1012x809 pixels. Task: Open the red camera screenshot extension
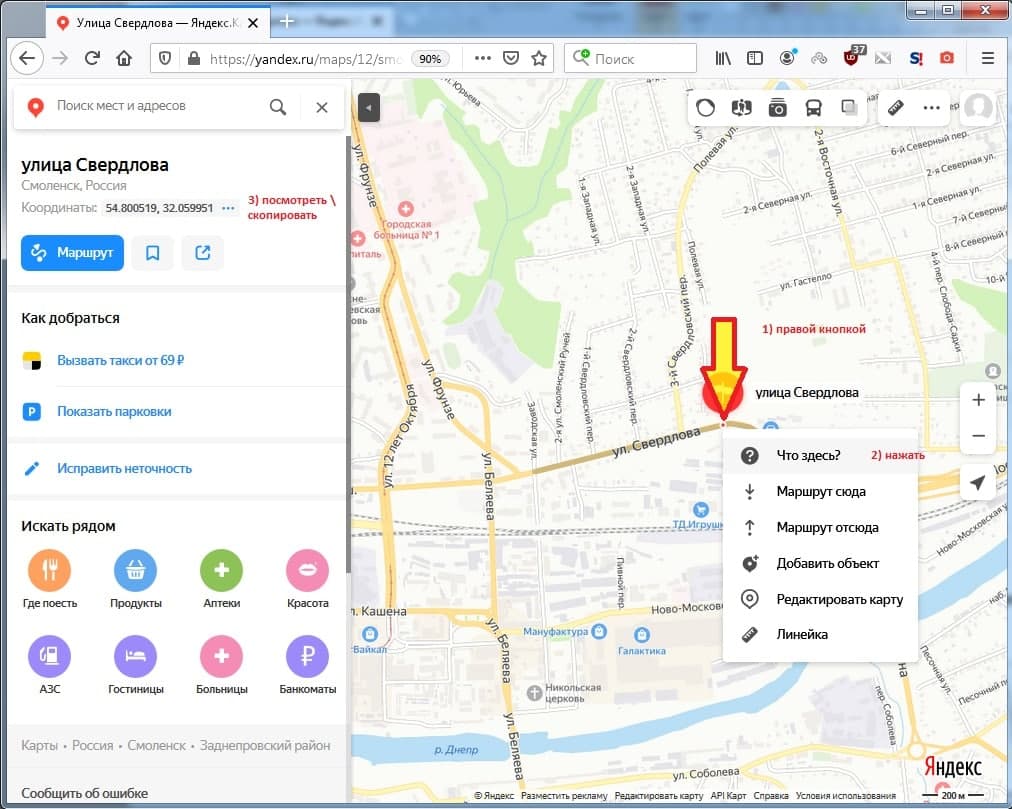click(946, 58)
